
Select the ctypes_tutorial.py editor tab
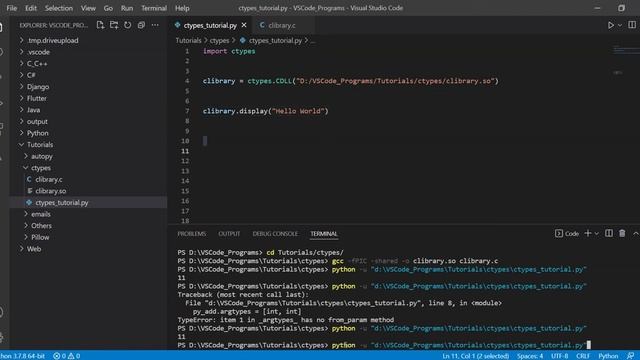pyautogui.click(x=210, y=25)
